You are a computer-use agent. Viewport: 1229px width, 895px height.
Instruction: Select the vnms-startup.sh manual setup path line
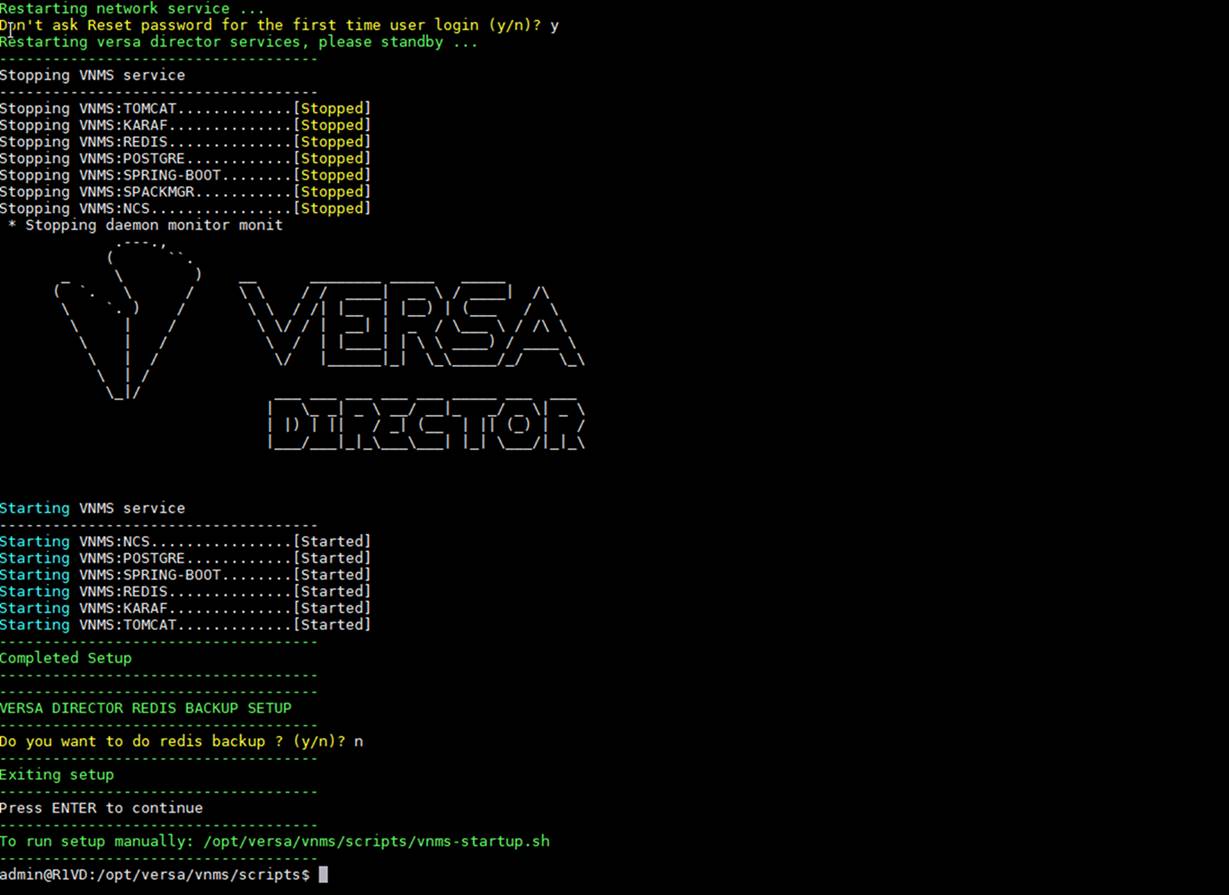[x=275, y=841]
